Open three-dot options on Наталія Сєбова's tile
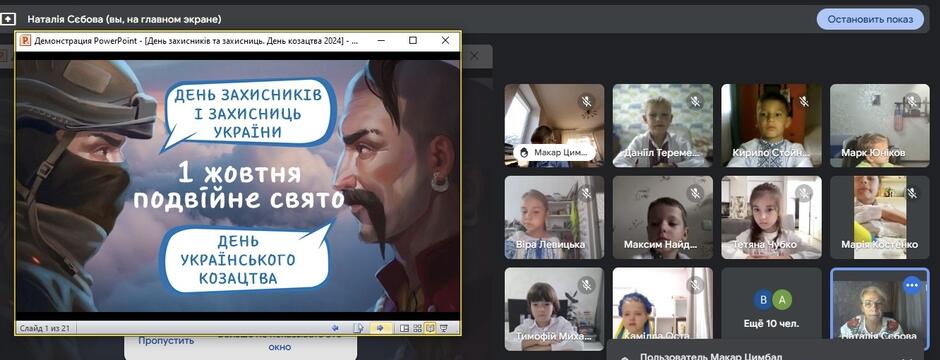The height and width of the screenshot is (360, 940). point(912,285)
